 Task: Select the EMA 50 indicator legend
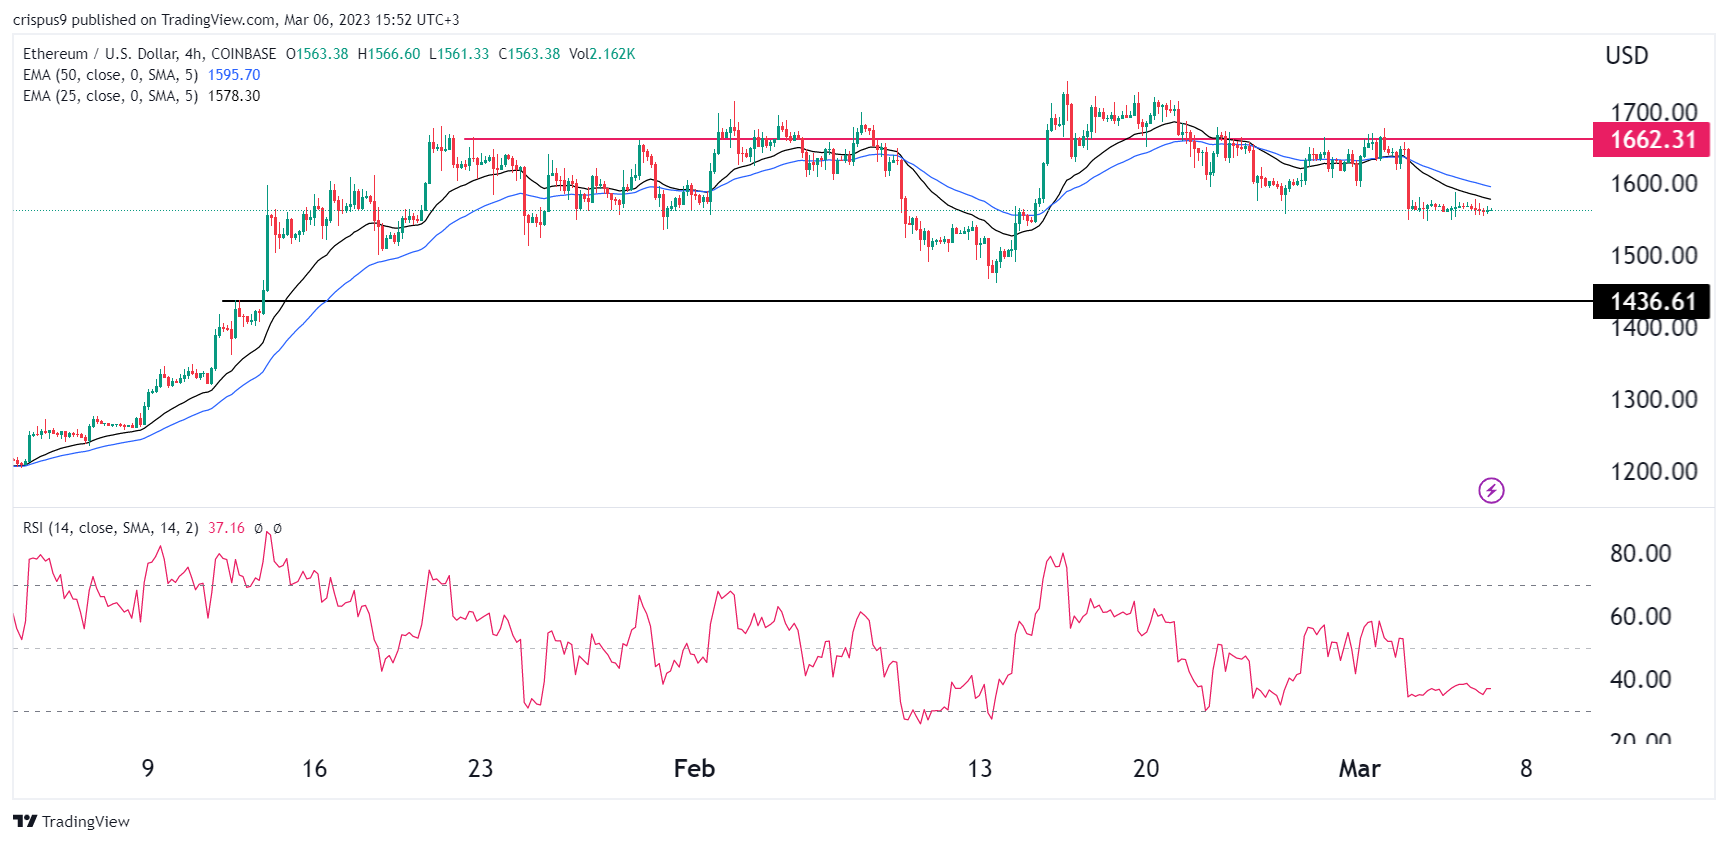110,75
